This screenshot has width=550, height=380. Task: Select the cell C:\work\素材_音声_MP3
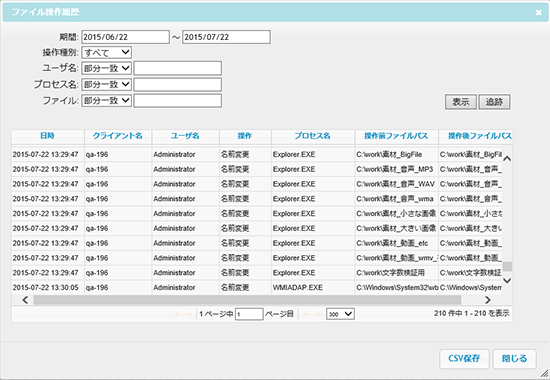click(396, 169)
